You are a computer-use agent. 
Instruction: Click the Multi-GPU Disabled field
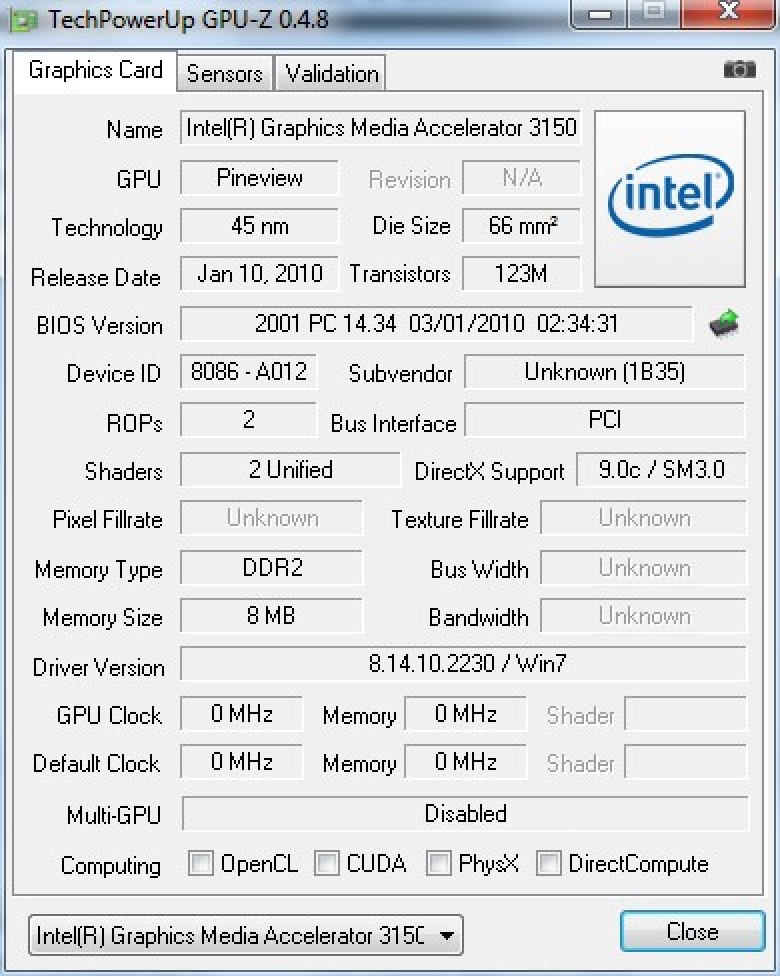pos(465,813)
